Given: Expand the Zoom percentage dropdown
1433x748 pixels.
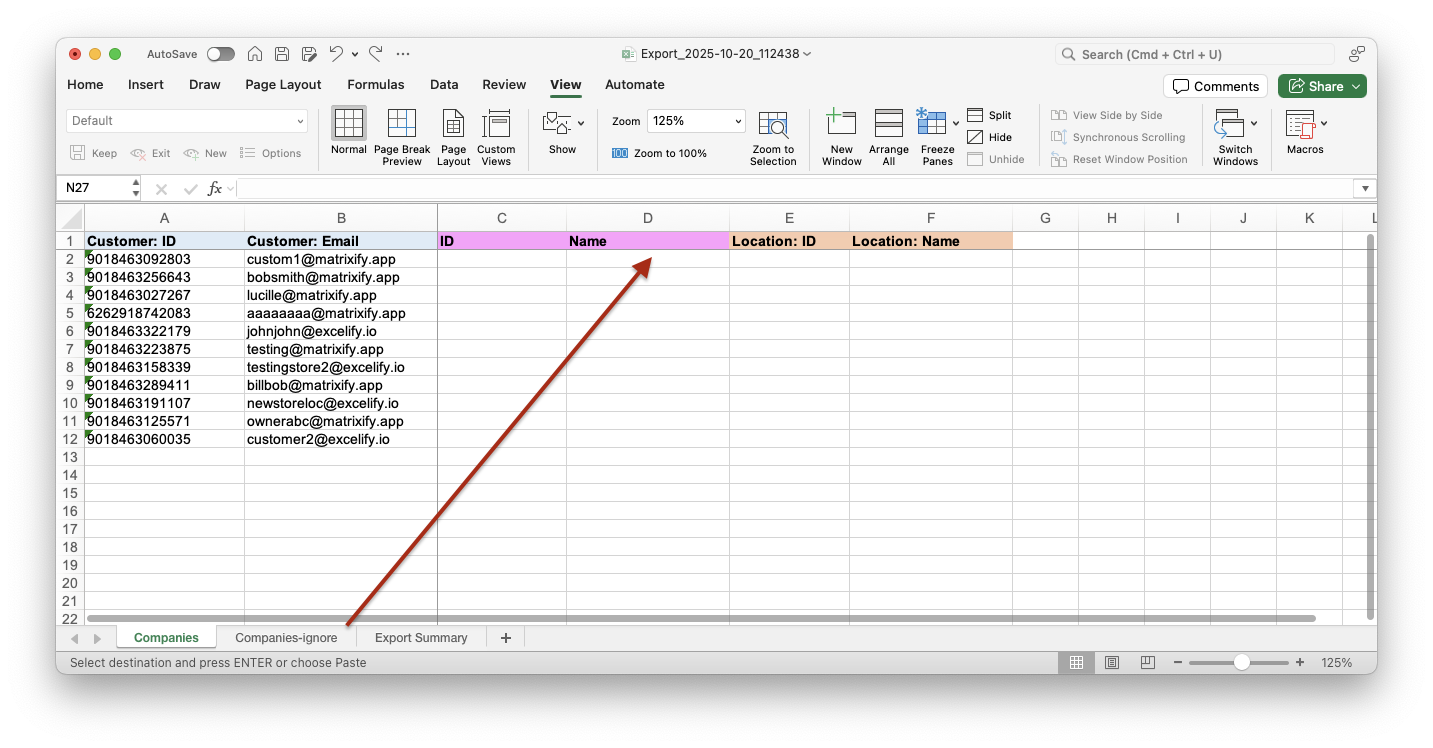Looking at the screenshot, I should 739,121.
